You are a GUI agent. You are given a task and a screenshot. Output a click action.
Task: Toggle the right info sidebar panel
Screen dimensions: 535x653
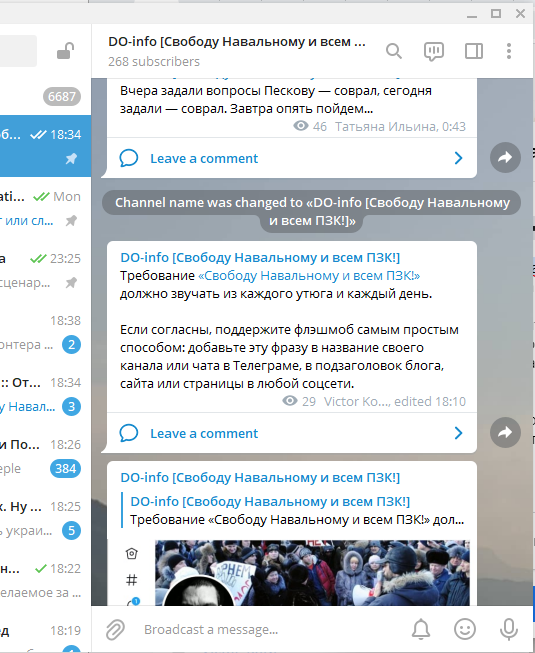(473, 51)
